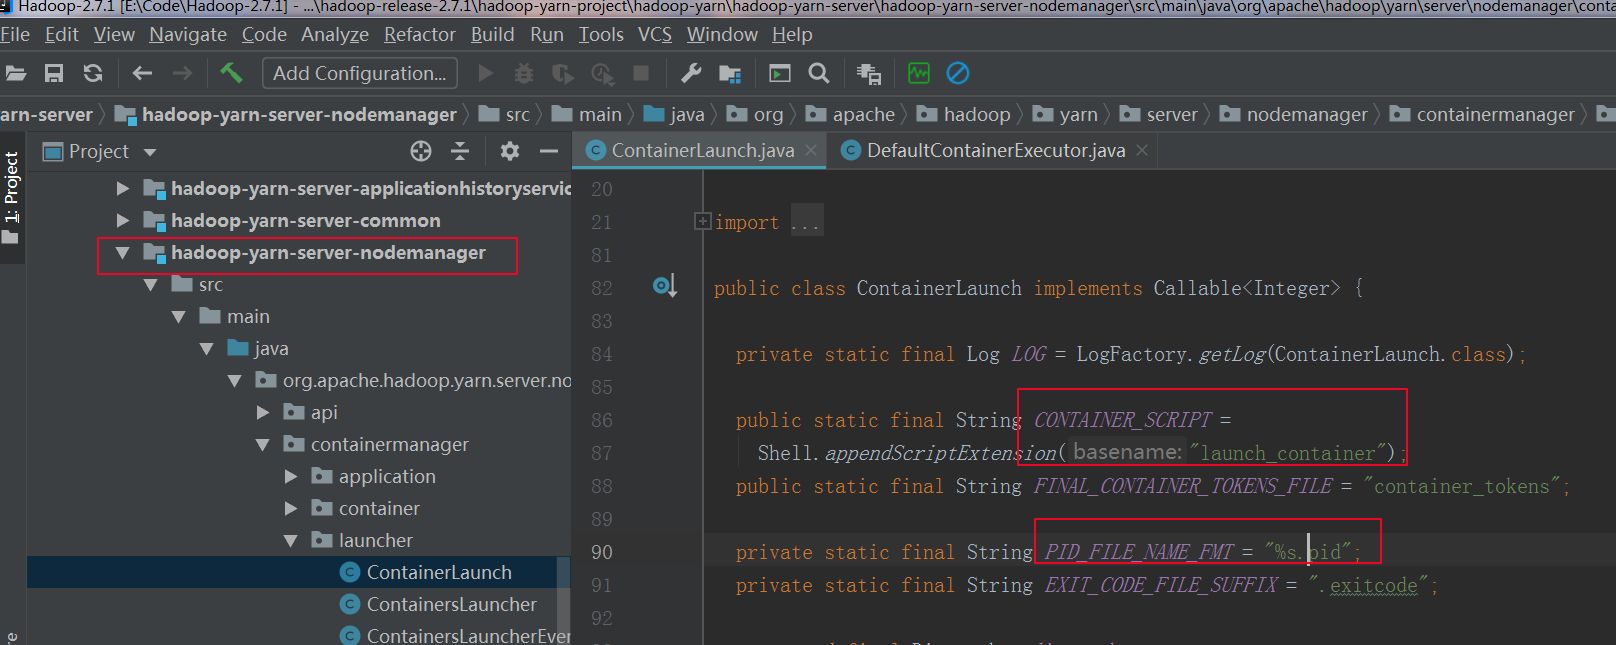This screenshot has height=645, width=1616.
Task: Collapse the java folder arrow
Action: pyautogui.click(x=206, y=349)
